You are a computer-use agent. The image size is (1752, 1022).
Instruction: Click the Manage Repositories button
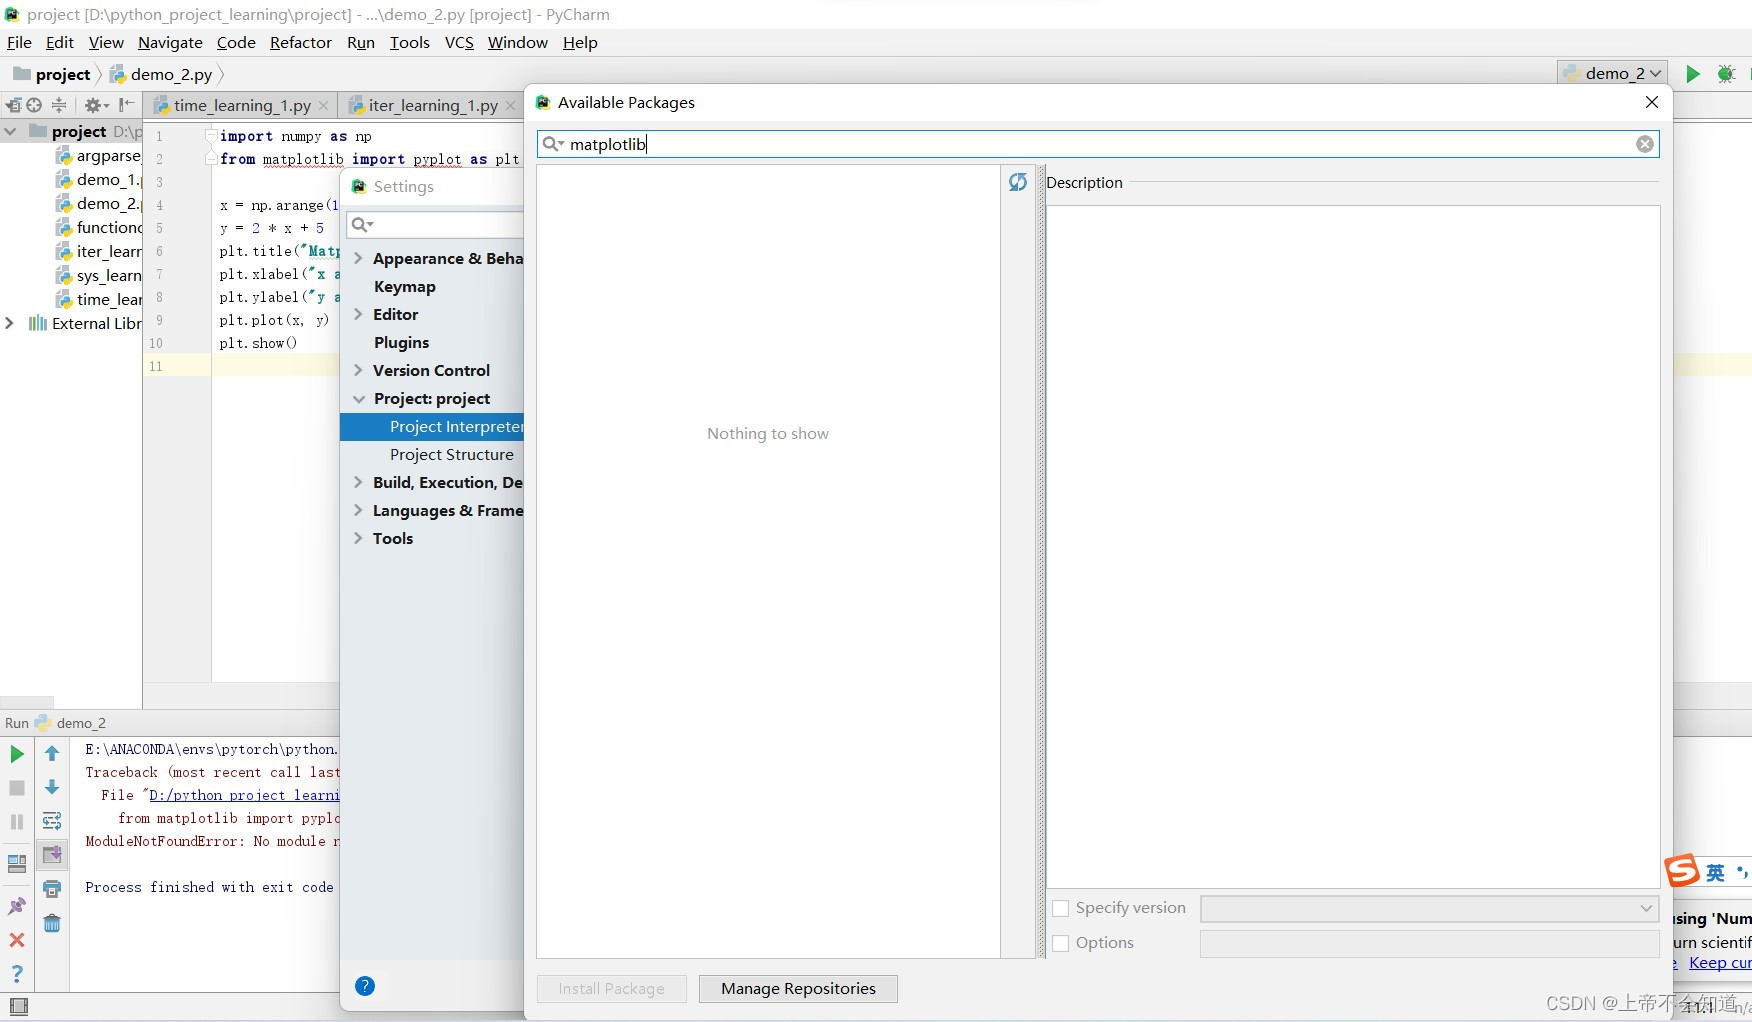798,988
